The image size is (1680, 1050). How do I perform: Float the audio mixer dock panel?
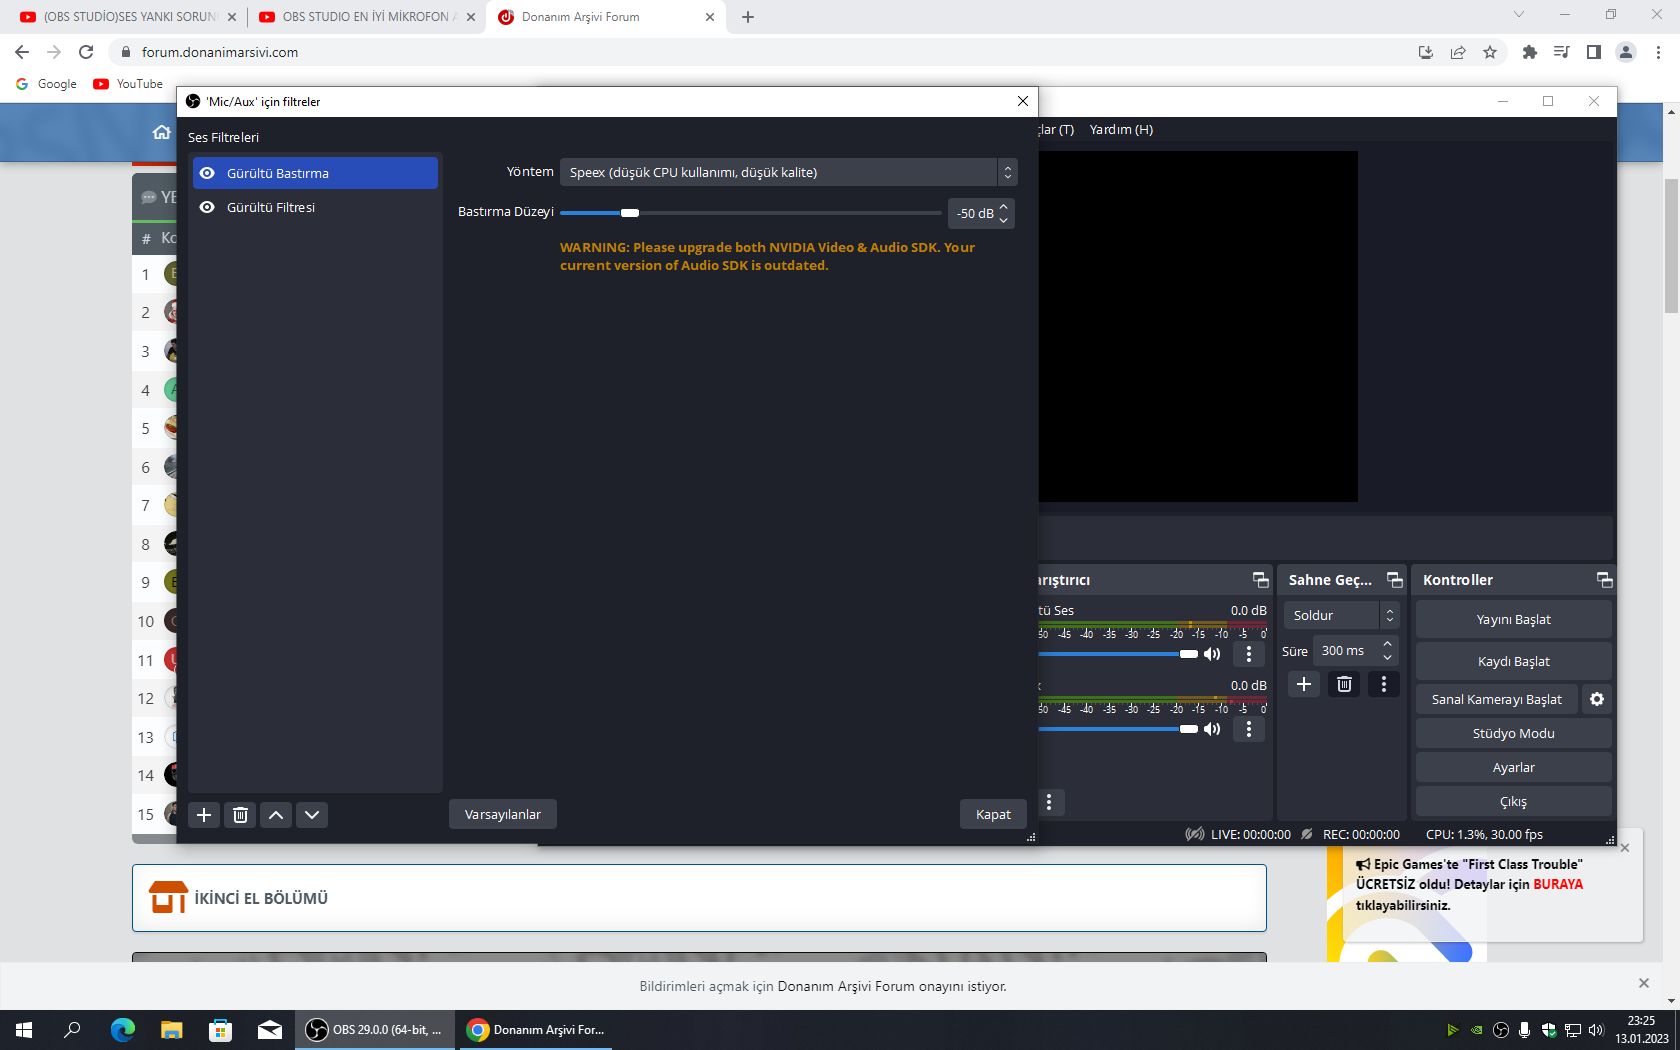pyautogui.click(x=1261, y=580)
